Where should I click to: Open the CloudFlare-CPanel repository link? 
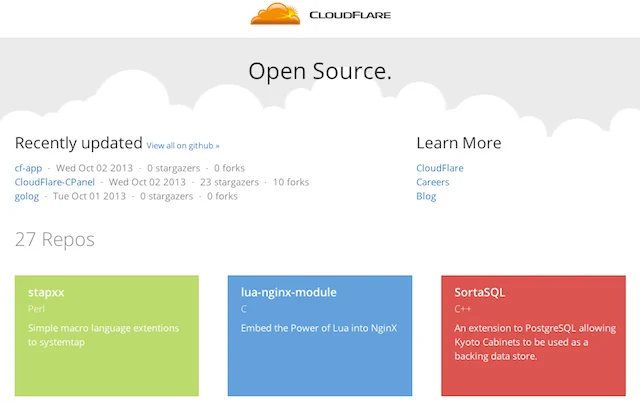point(55,182)
